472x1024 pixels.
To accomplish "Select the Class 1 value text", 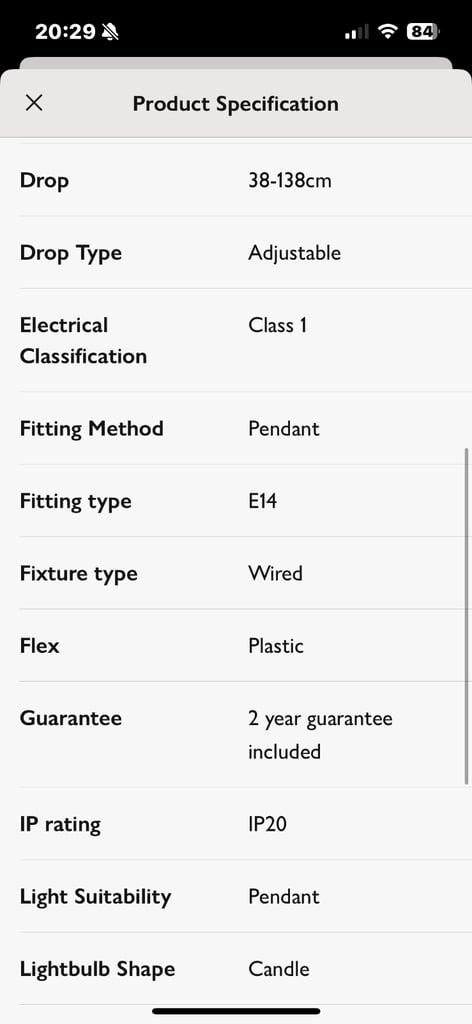I will point(277,325).
